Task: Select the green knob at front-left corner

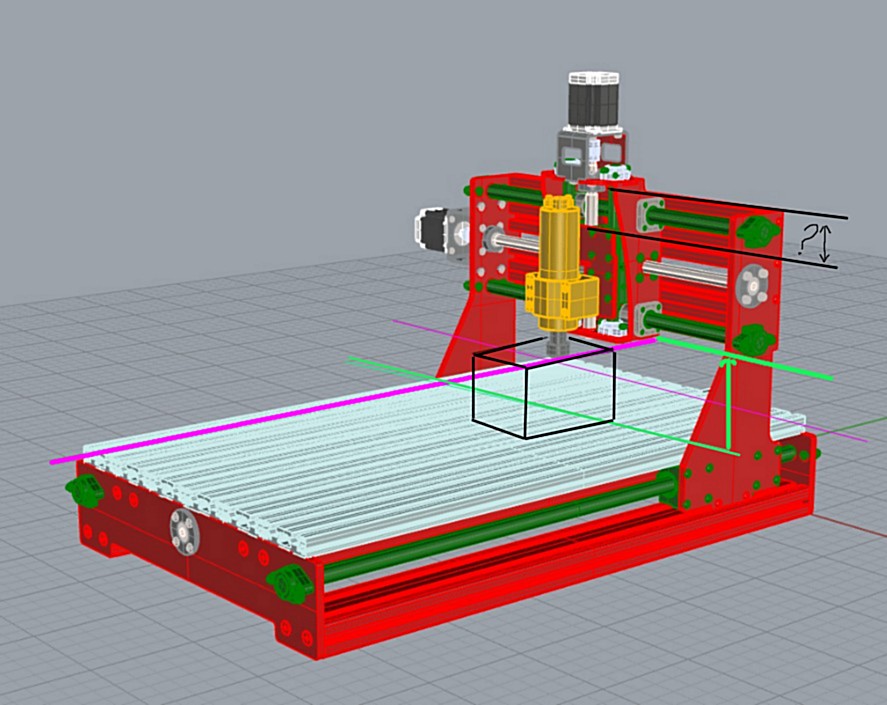Action: [85, 490]
